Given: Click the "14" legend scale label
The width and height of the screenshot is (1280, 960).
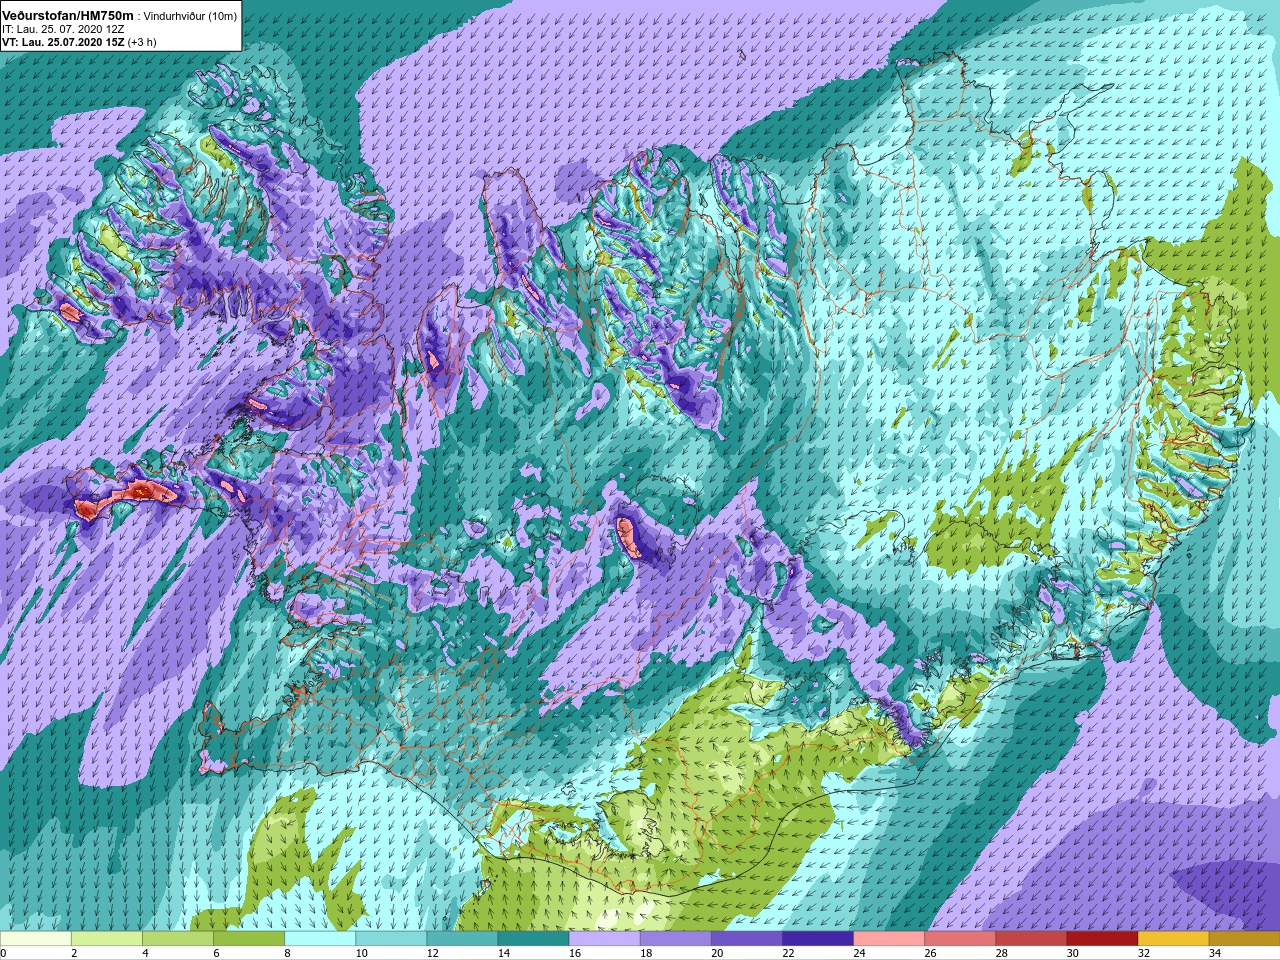Looking at the screenshot, I should point(503,953).
